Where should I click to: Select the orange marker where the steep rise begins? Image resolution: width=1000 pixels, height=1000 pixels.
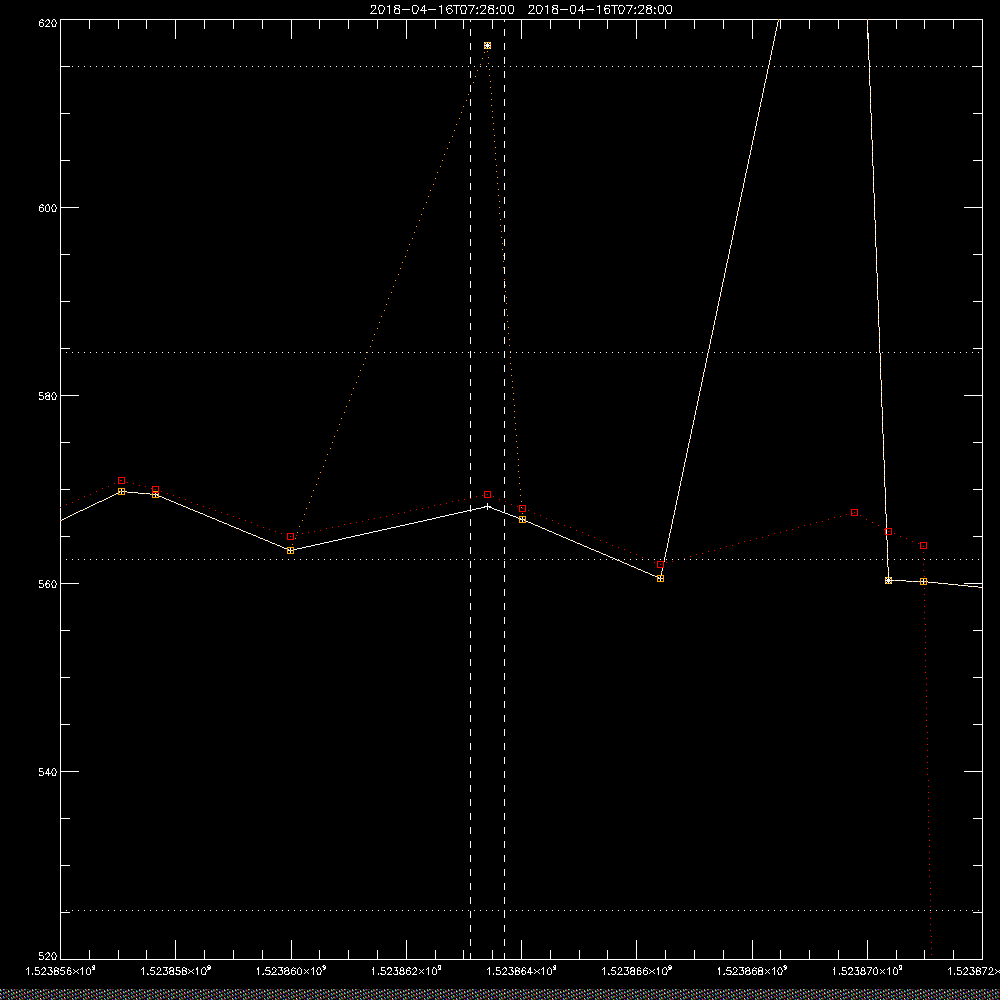click(x=660, y=578)
